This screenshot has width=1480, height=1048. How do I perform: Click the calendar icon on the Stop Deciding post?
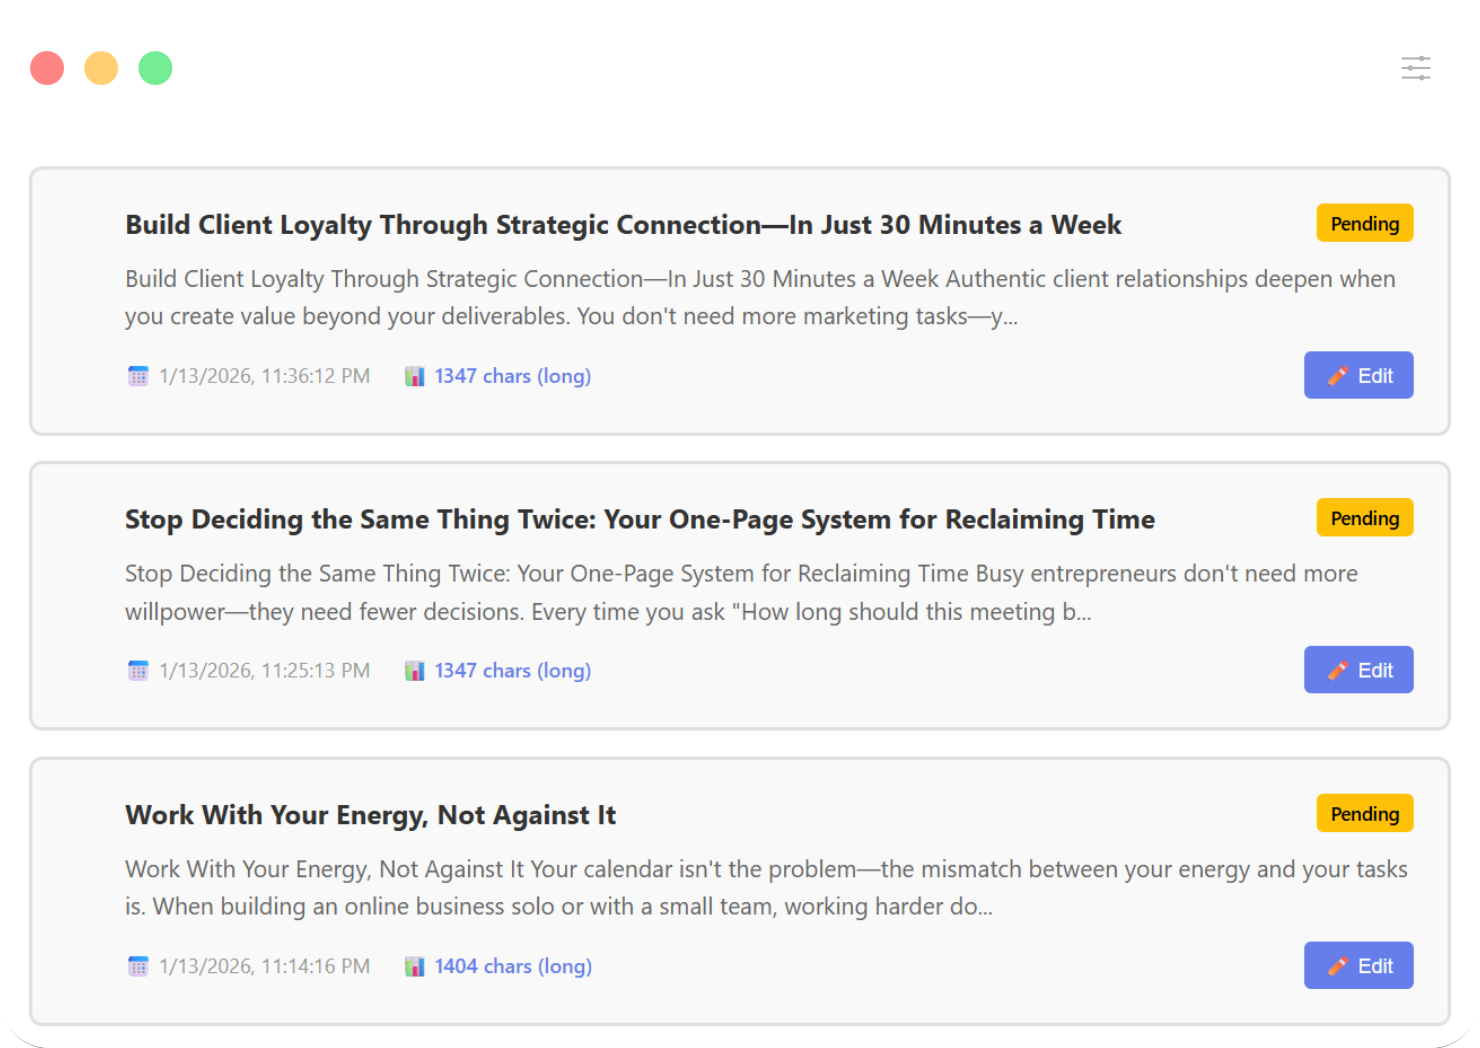[x=138, y=670]
